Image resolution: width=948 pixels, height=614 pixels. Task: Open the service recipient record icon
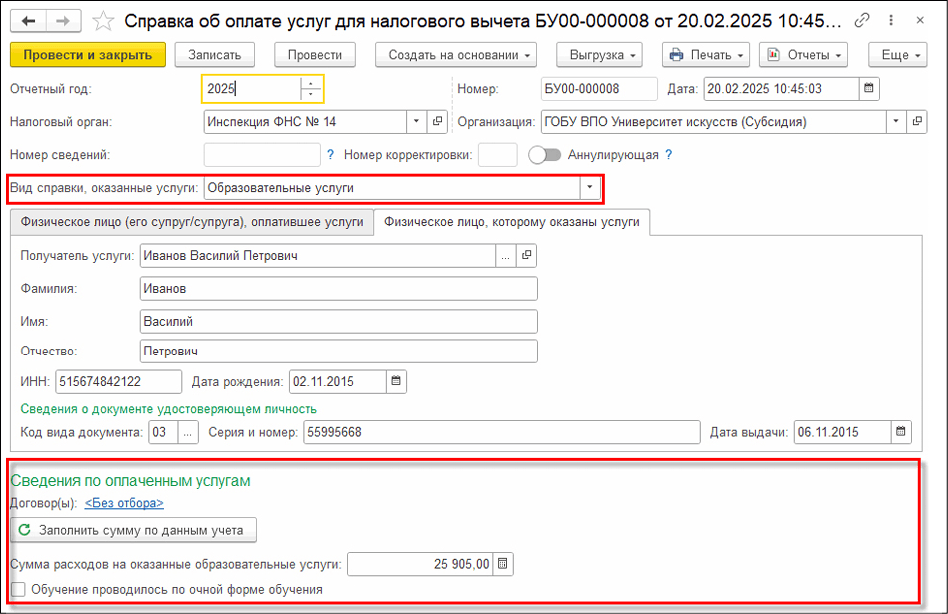(x=526, y=256)
